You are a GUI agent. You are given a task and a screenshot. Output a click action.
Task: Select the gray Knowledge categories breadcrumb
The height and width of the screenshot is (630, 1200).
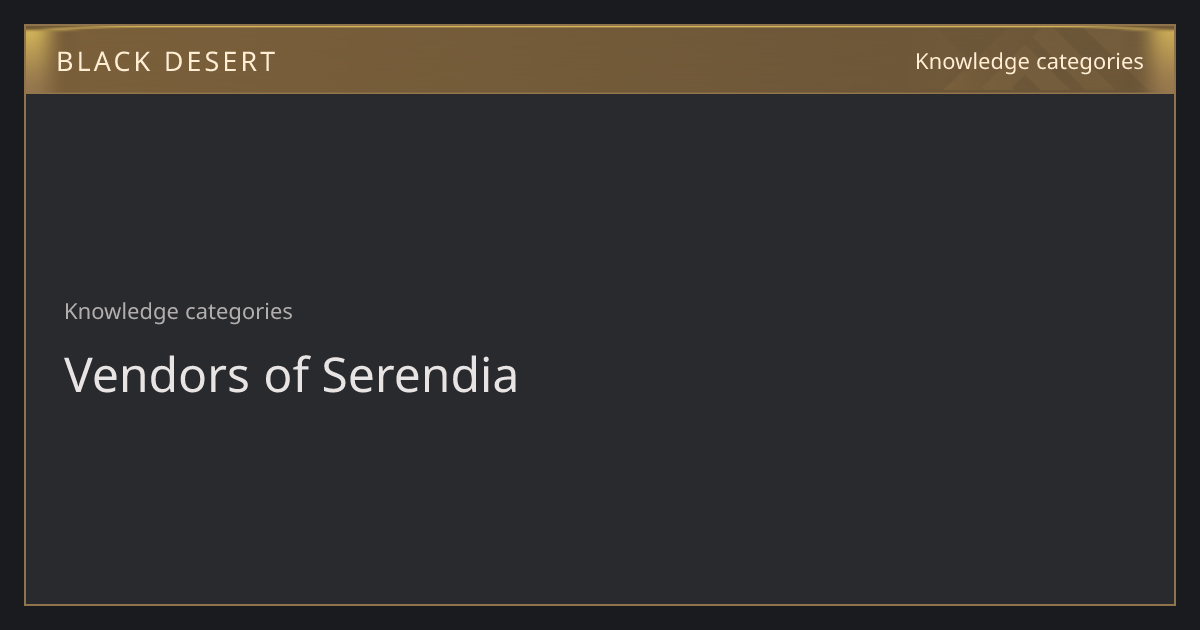click(x=178, y=312)
